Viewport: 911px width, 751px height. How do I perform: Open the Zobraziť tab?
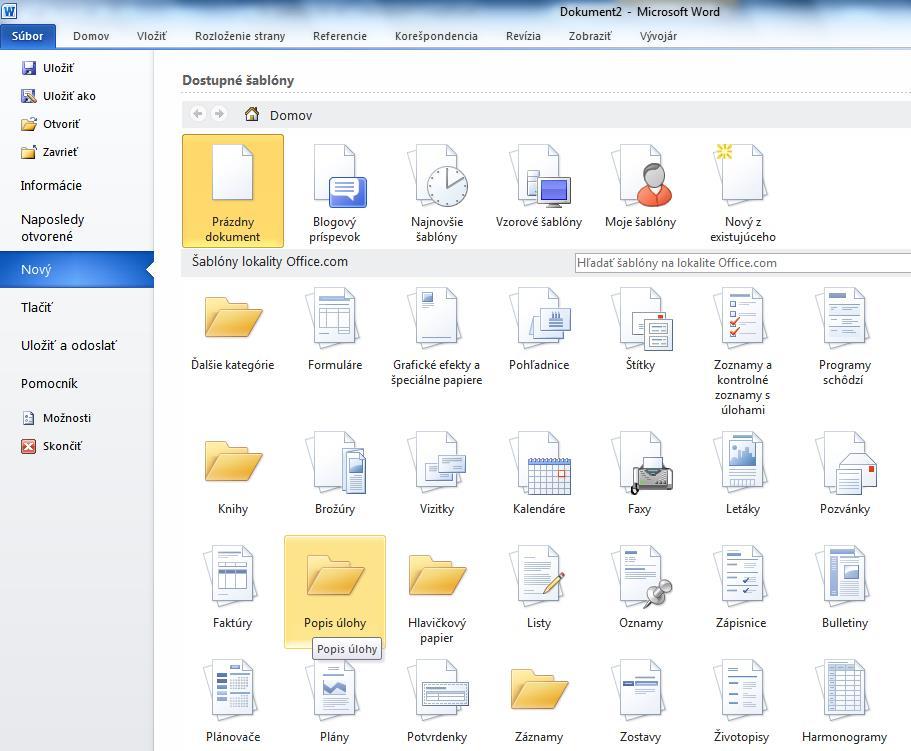coord(590,36)
